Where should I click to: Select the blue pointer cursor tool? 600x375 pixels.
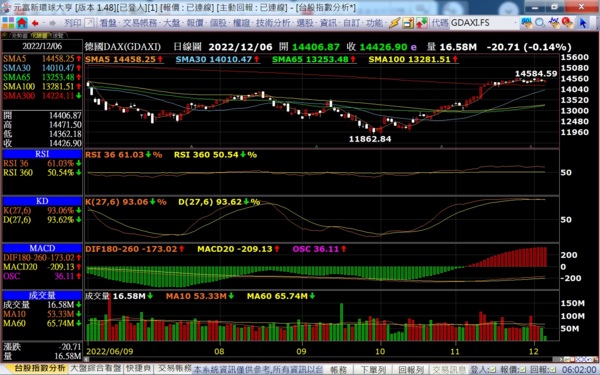(x=583, y=23)
